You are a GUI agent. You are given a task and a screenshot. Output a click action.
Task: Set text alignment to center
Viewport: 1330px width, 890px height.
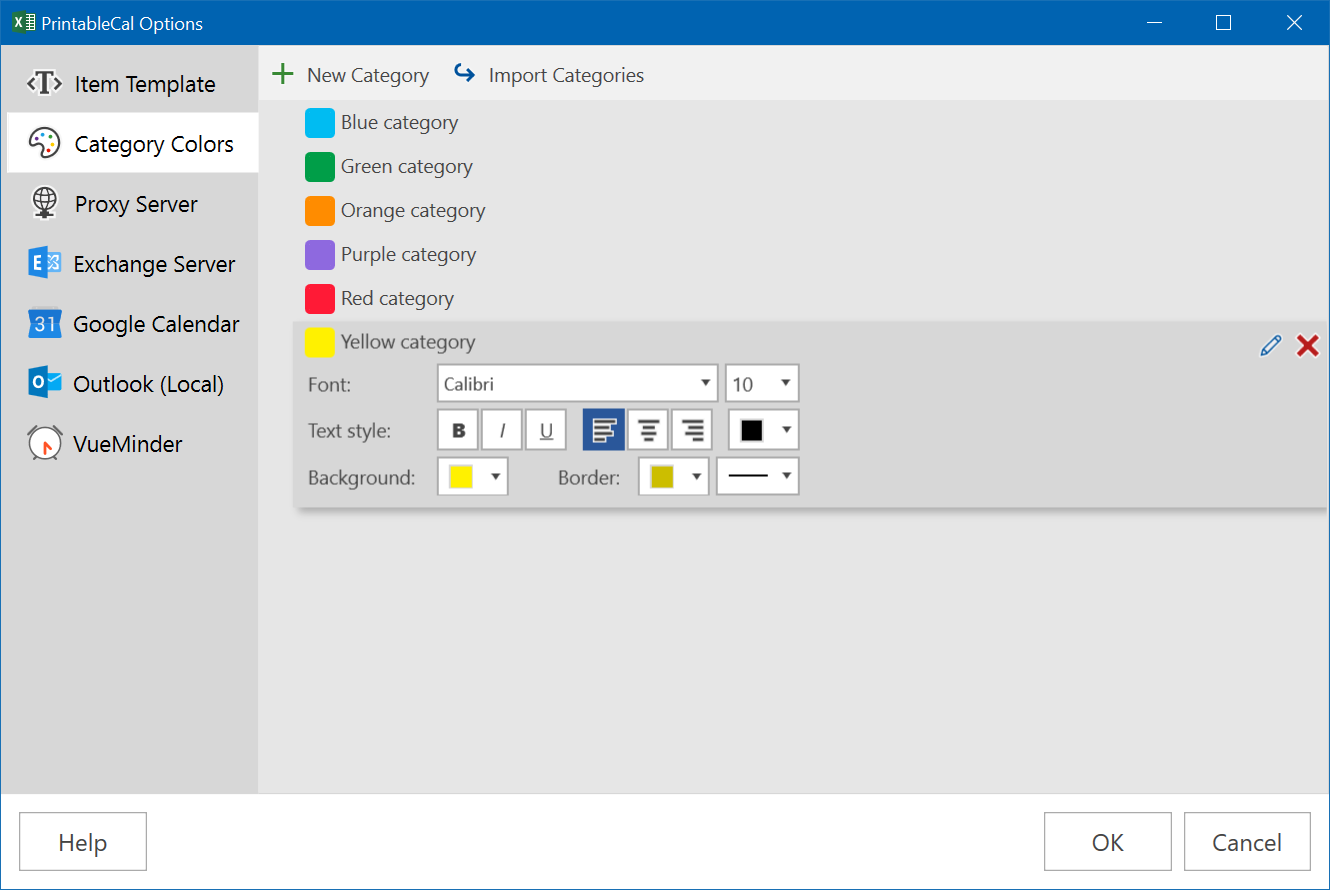[x=648, y=431]
